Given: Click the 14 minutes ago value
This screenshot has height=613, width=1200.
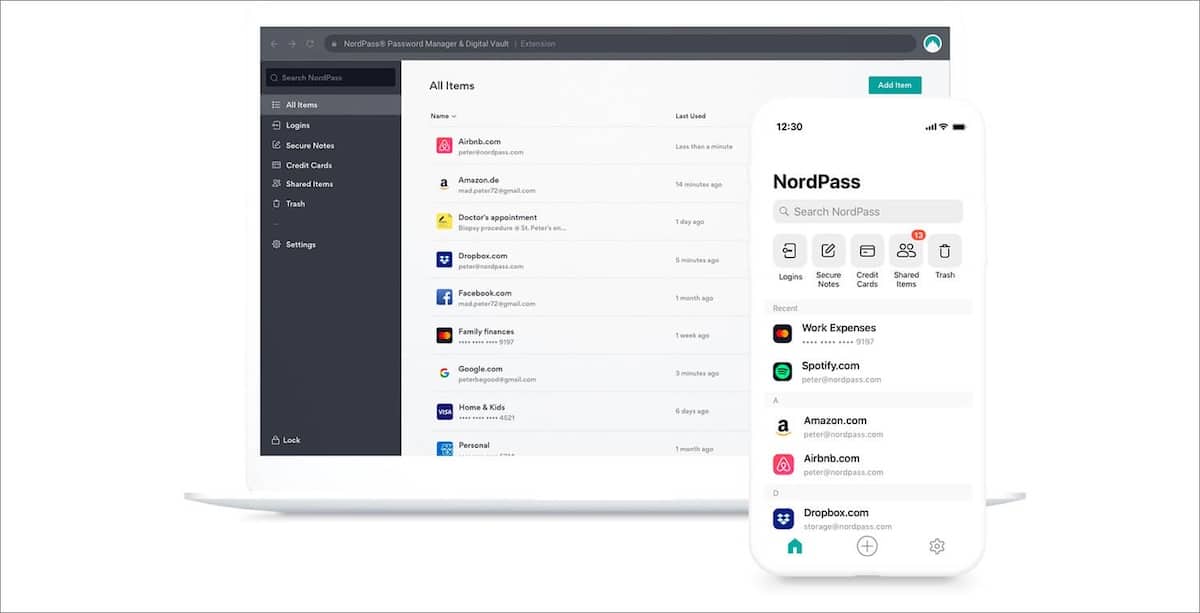Looking at the screenshot, I should [698, 184].
